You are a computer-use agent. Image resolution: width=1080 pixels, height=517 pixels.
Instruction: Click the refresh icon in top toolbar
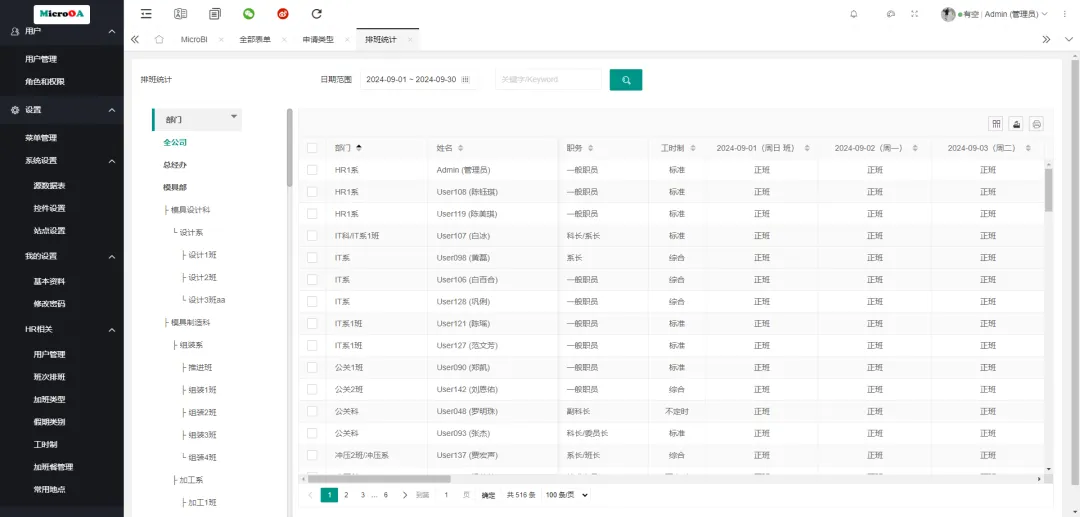coord(317,14)
